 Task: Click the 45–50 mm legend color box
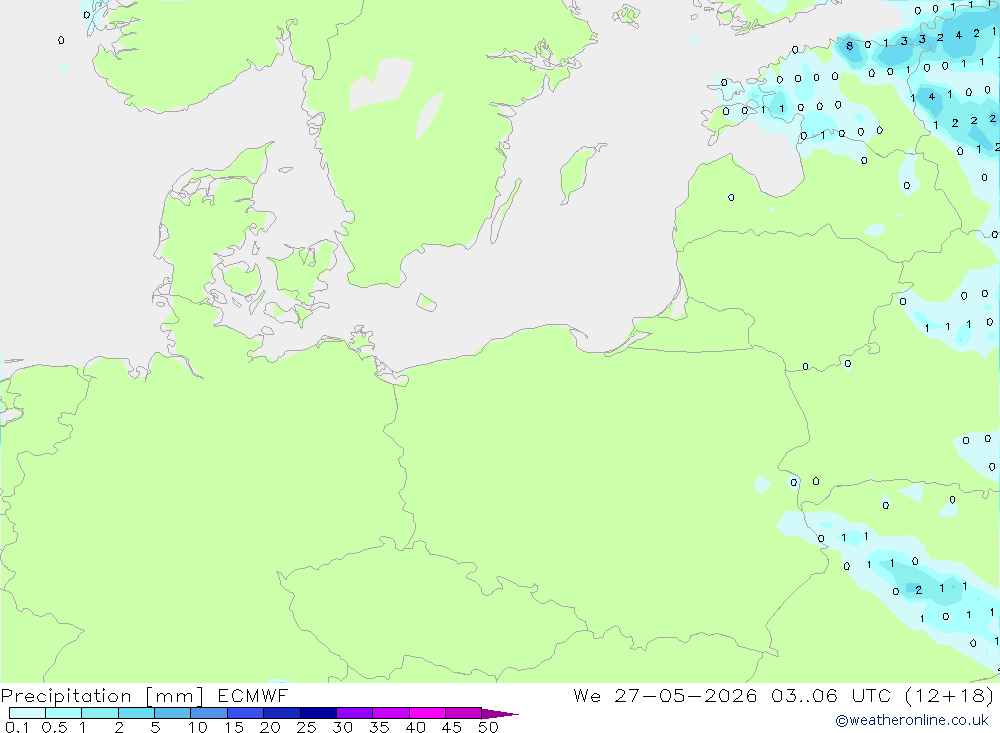pyautogui.click(x=464, y=713)
